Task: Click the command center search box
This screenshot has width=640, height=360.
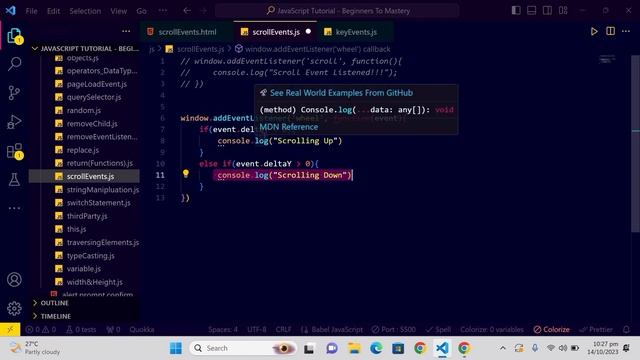Action: [x=337, y=11]
